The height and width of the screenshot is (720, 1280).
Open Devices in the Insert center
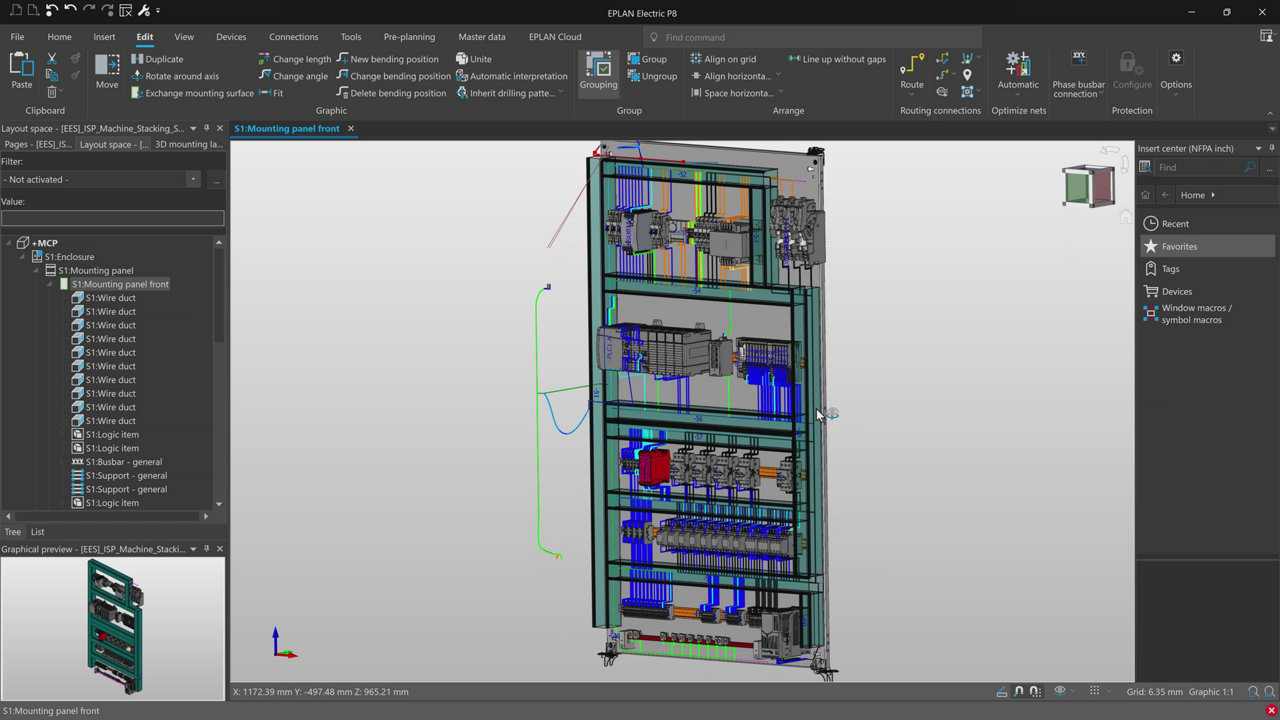1176,291
